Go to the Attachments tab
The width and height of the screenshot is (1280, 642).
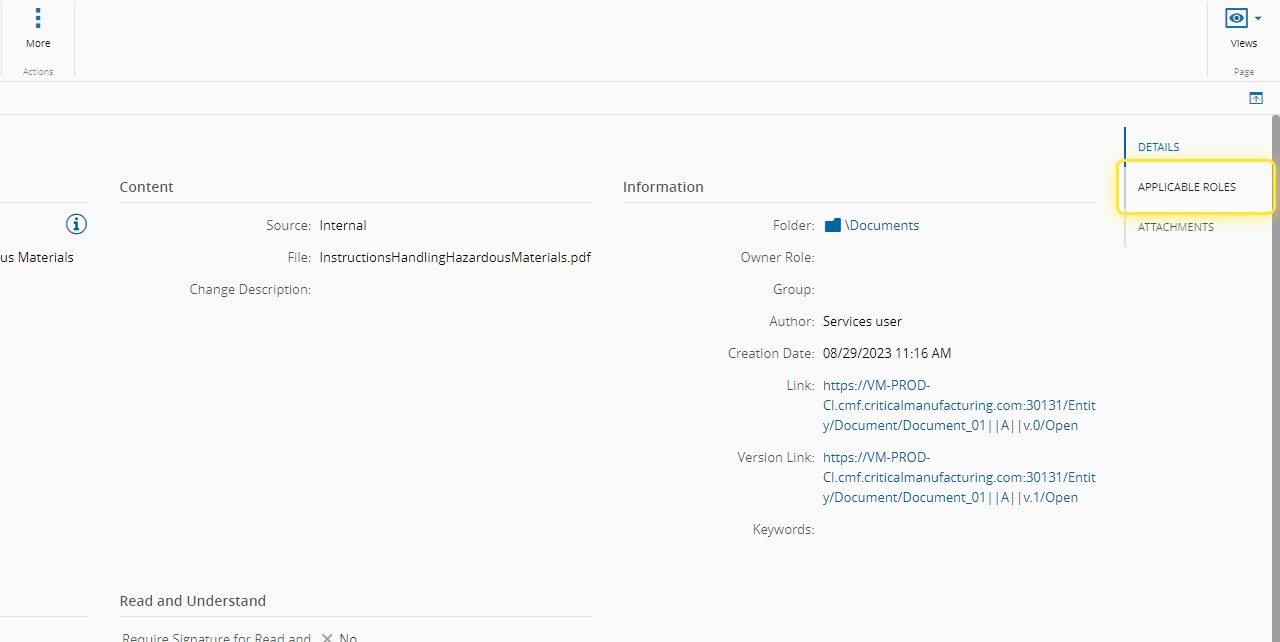[x=1176, y=227]
